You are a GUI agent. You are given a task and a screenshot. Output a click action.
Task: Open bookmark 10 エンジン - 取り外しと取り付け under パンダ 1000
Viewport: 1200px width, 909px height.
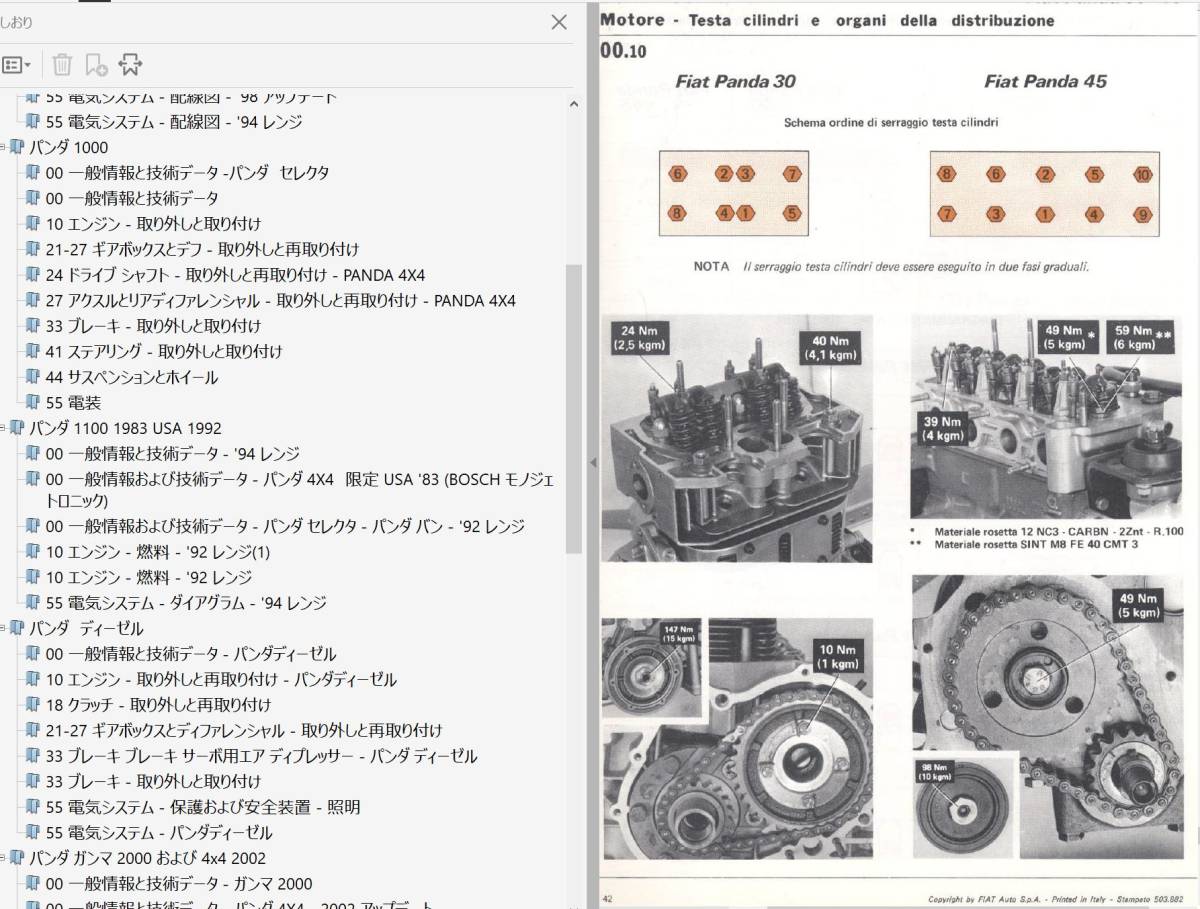coord(153,224)
